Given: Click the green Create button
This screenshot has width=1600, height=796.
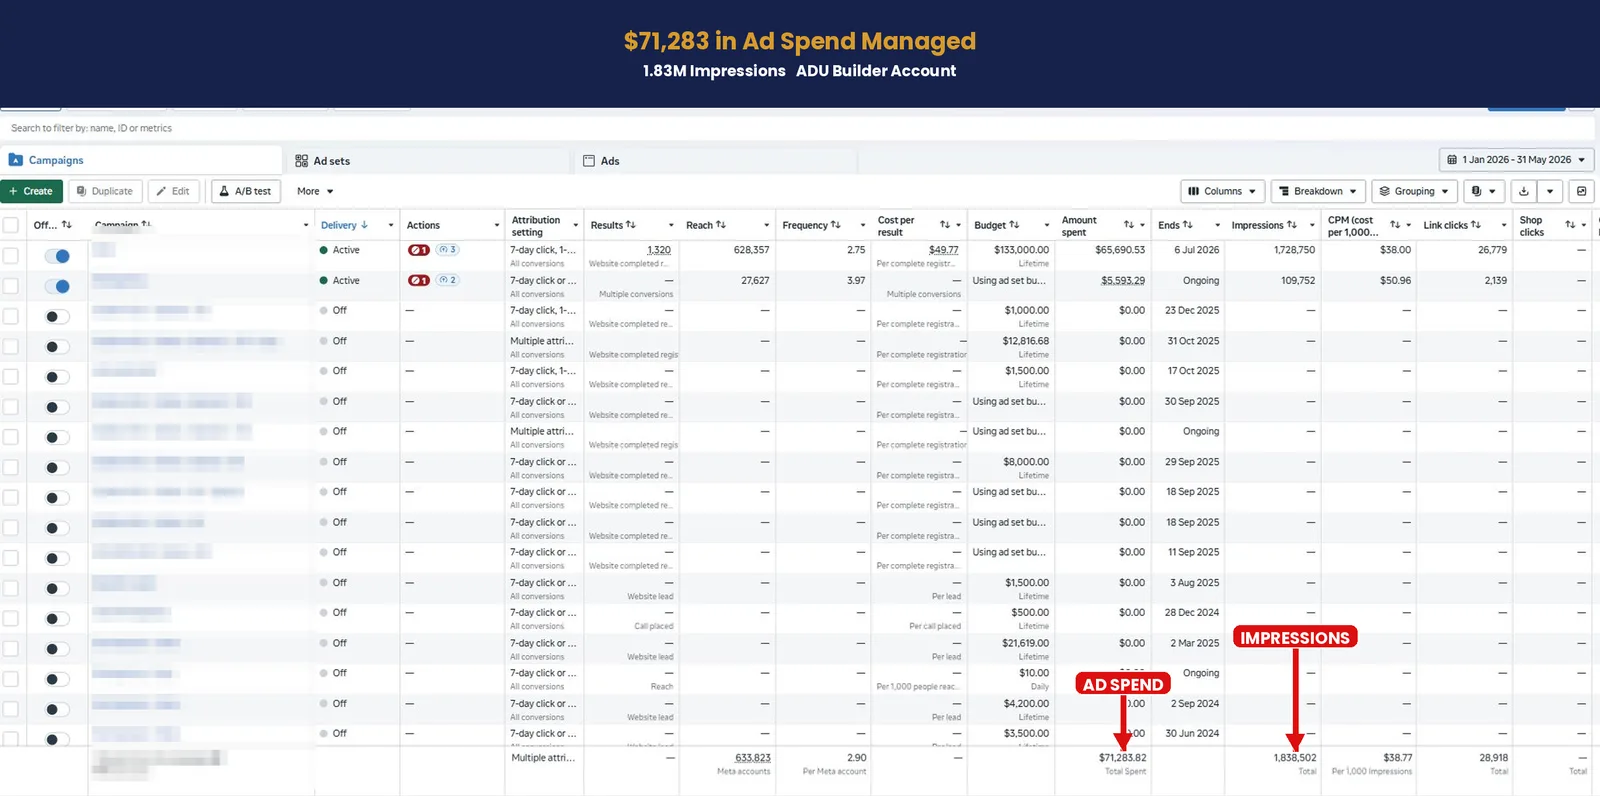Looking at the screenshot, I should (32, 191).
